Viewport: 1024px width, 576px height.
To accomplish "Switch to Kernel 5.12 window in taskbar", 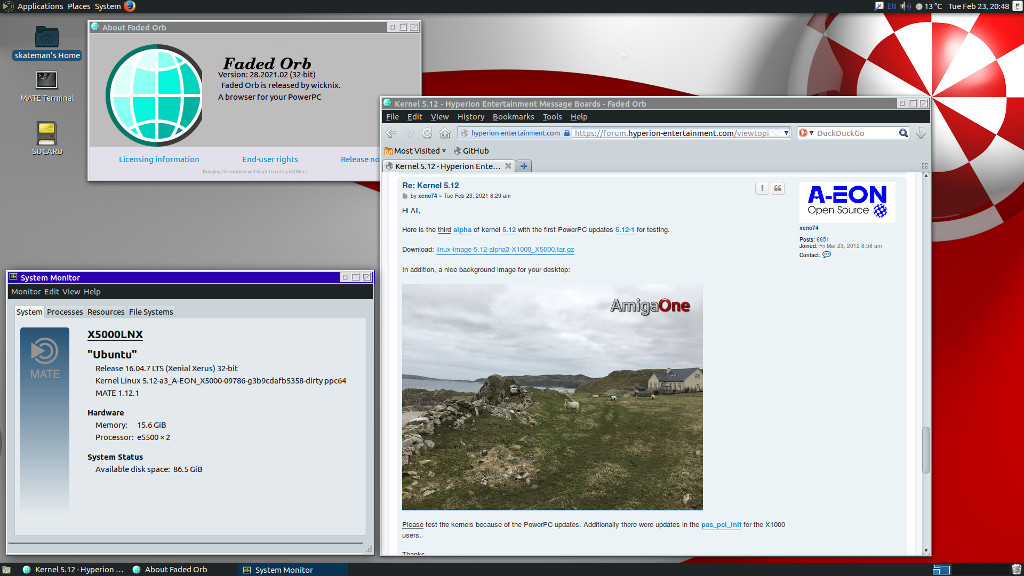I will [x=72, y=569].
